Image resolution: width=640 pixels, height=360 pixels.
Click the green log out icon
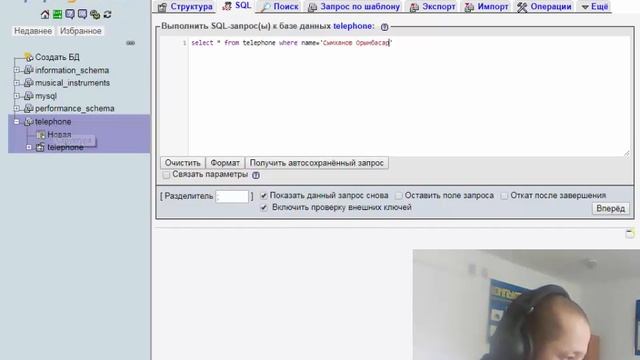[58, 15]
